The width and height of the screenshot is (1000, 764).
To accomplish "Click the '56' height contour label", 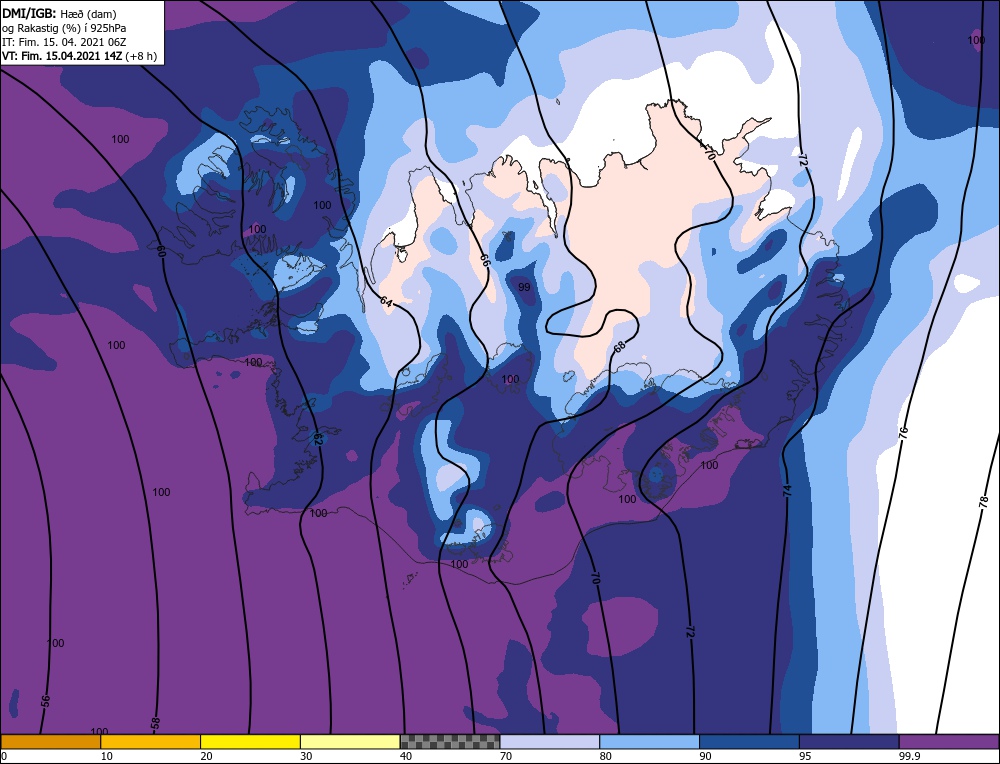I will pos(45,700).
